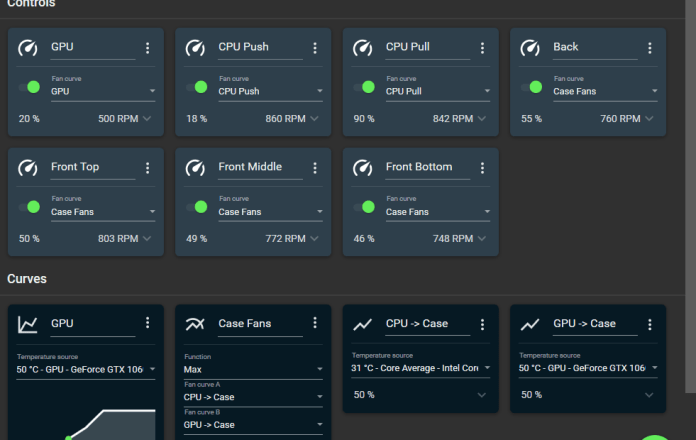Disable the CPU Pull fan control switch
Image resolution: width=696 pixels, height=440 pixels.
pyautogui.click(x=365, y=87)
